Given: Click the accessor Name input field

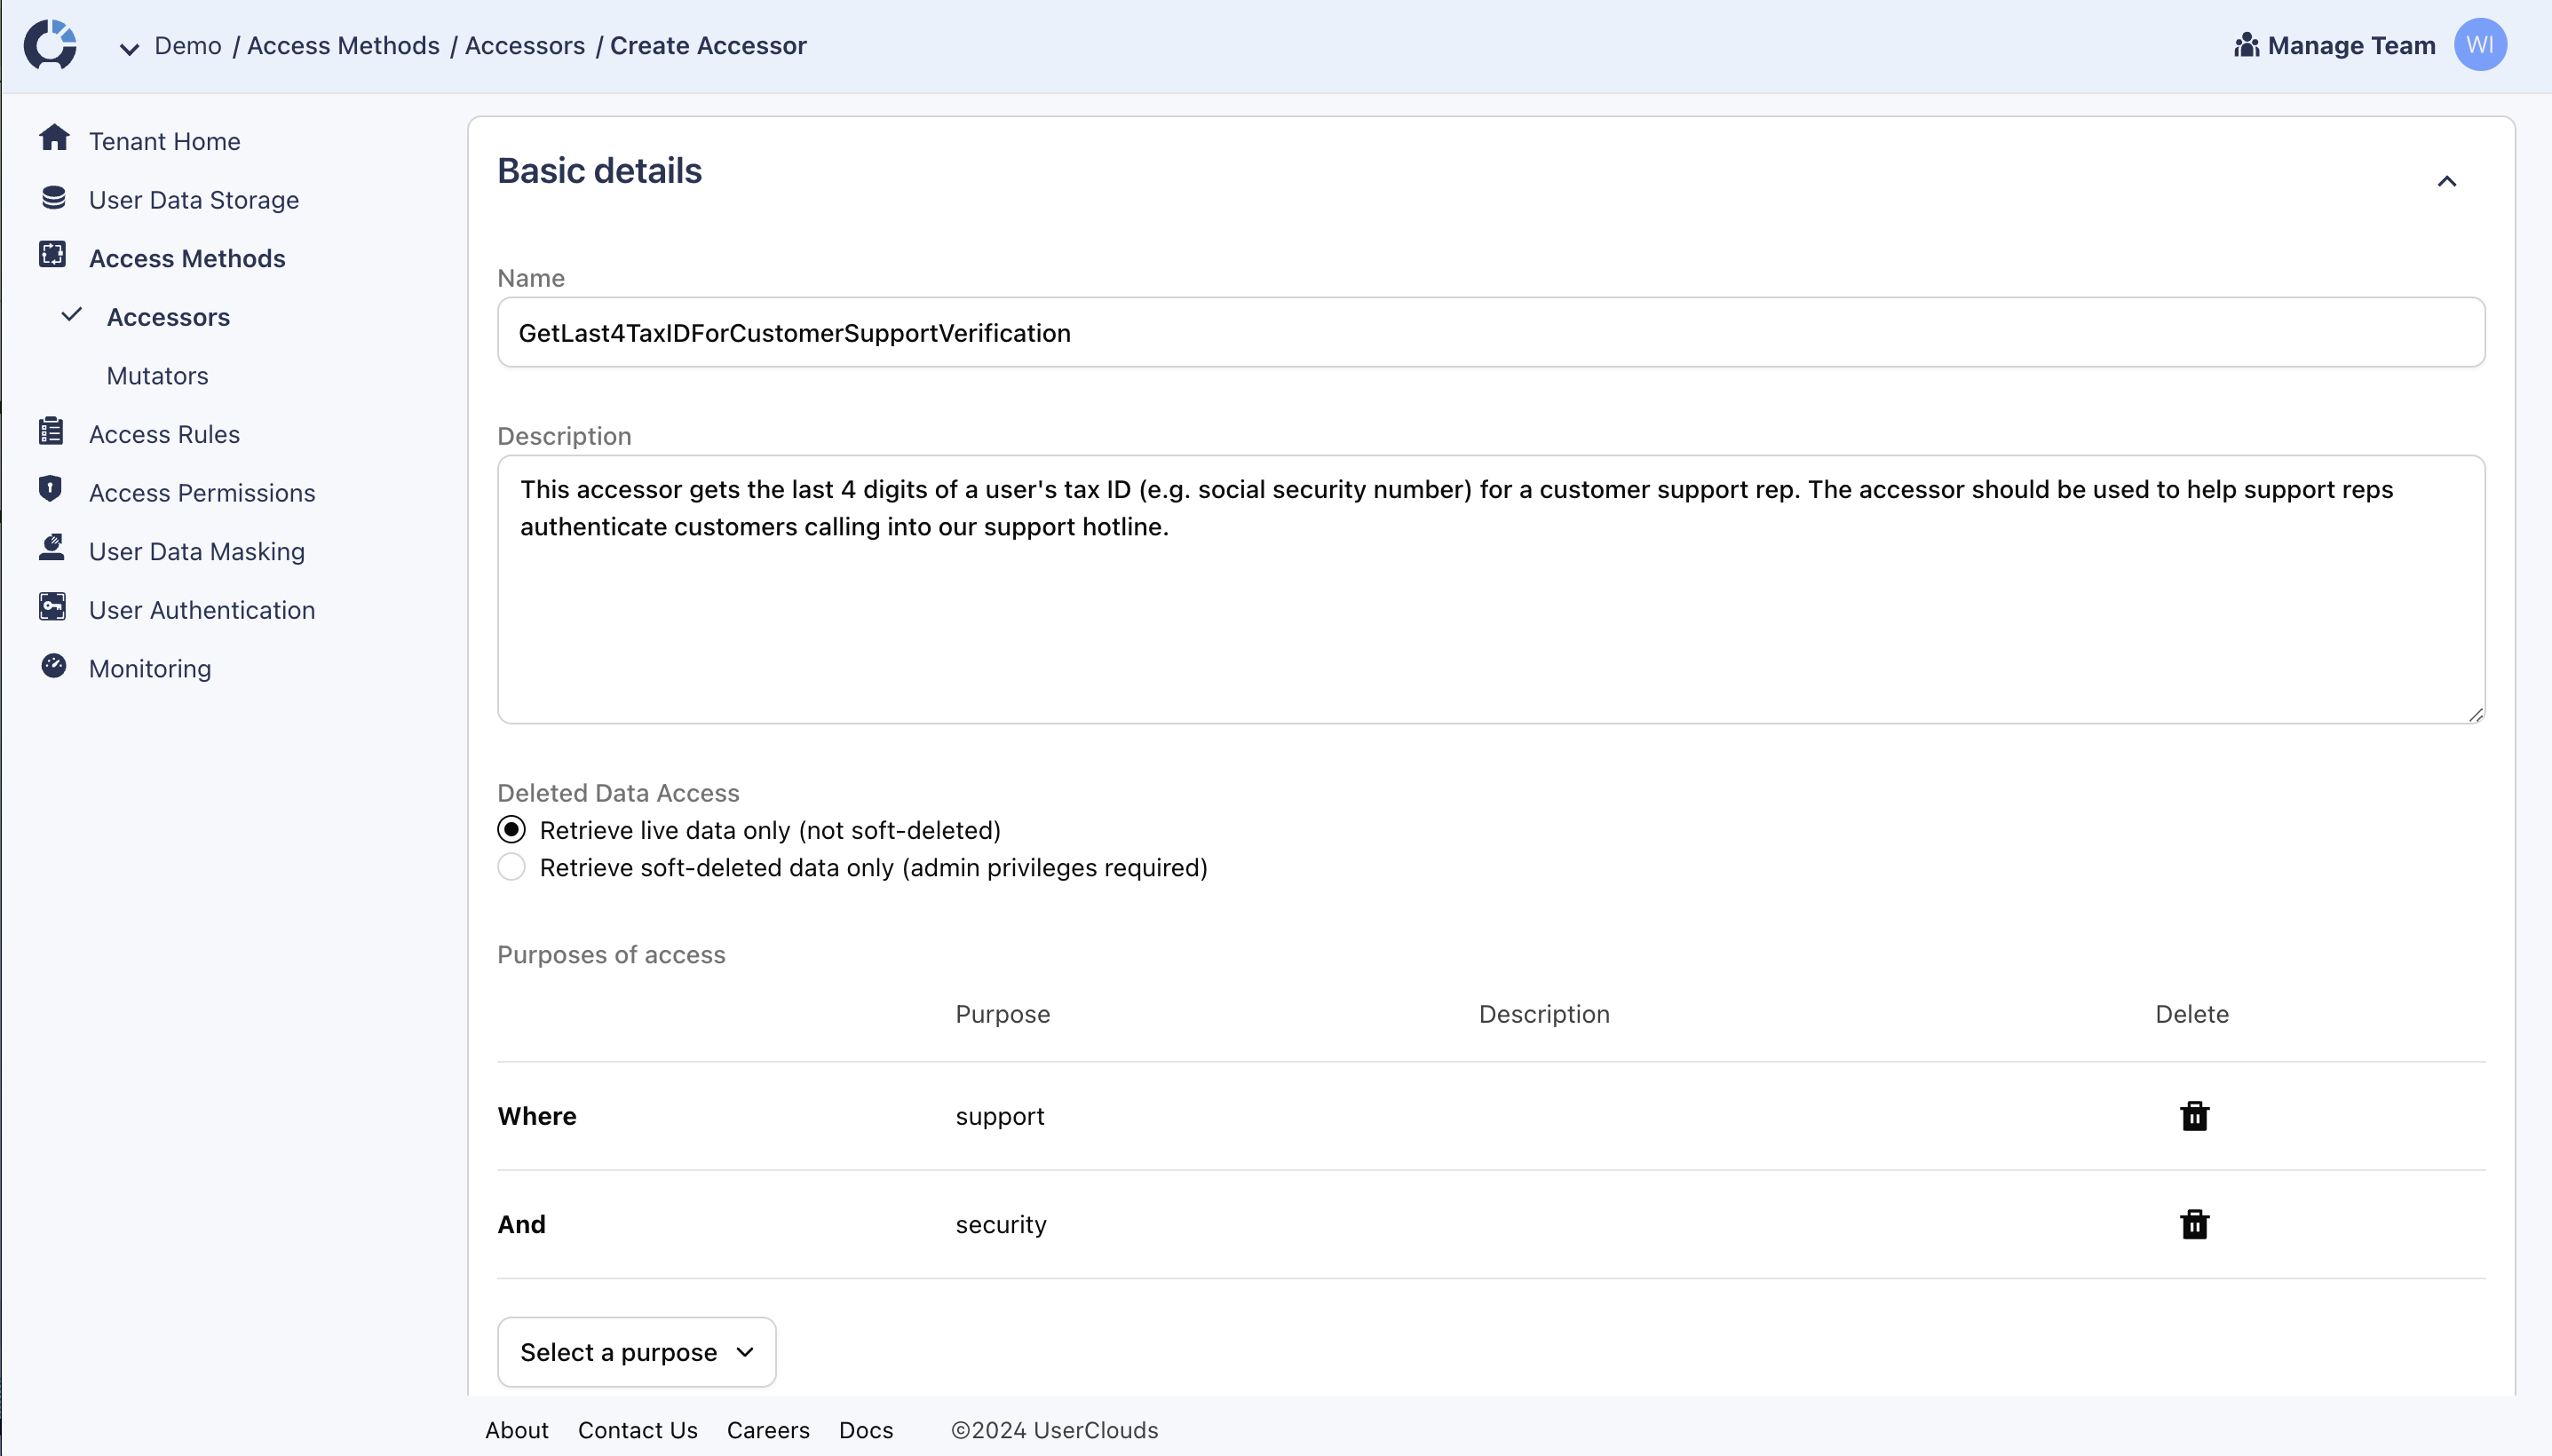Looking at the screenshot, I should (1492, 331).
